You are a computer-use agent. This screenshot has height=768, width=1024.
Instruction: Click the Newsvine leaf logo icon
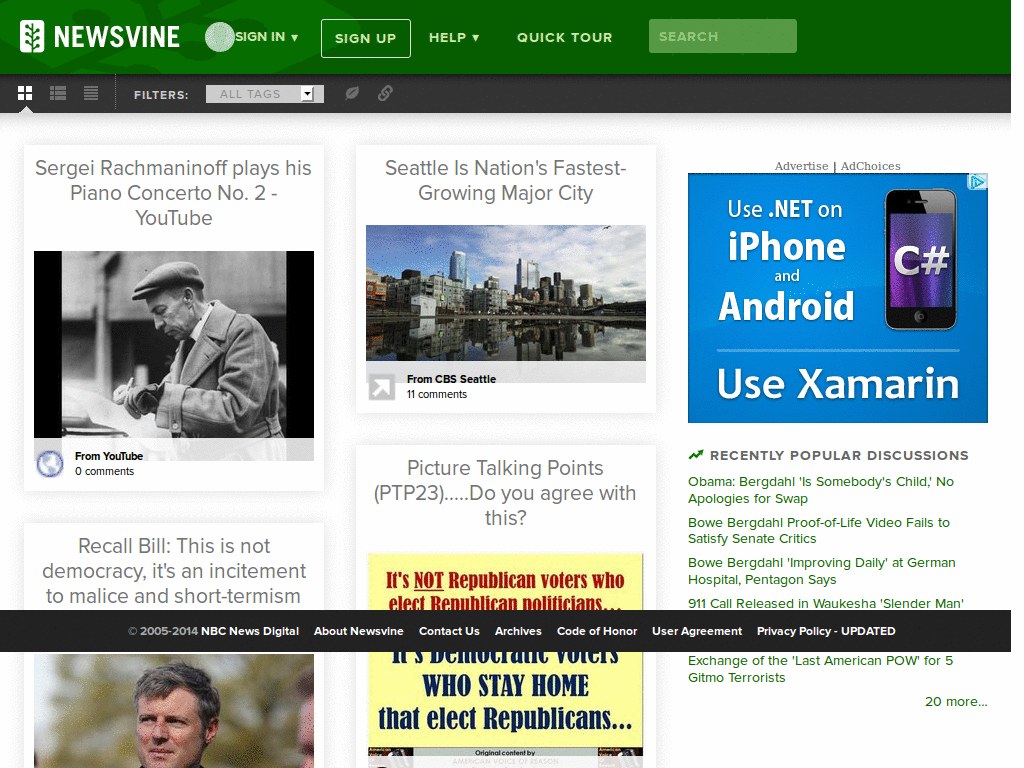(x=32, y=36)
